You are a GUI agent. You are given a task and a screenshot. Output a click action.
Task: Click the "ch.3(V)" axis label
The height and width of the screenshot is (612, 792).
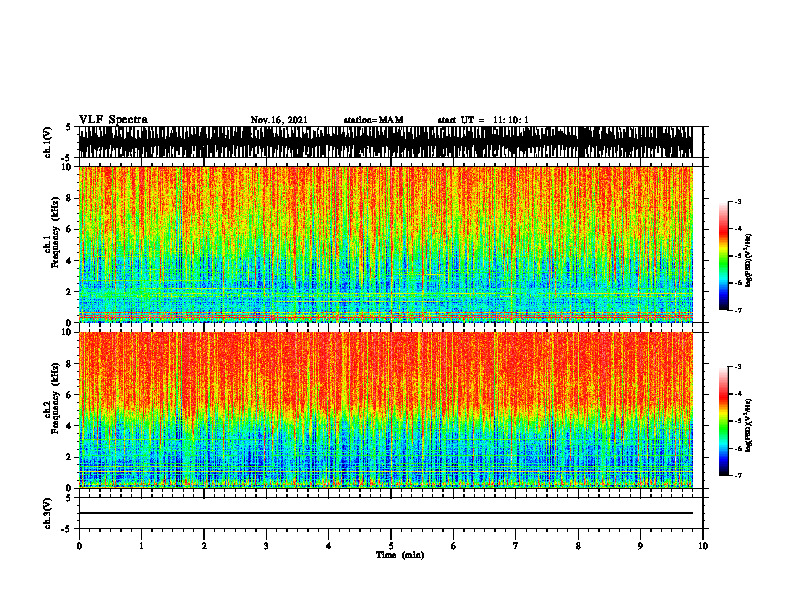click(48, 514)
